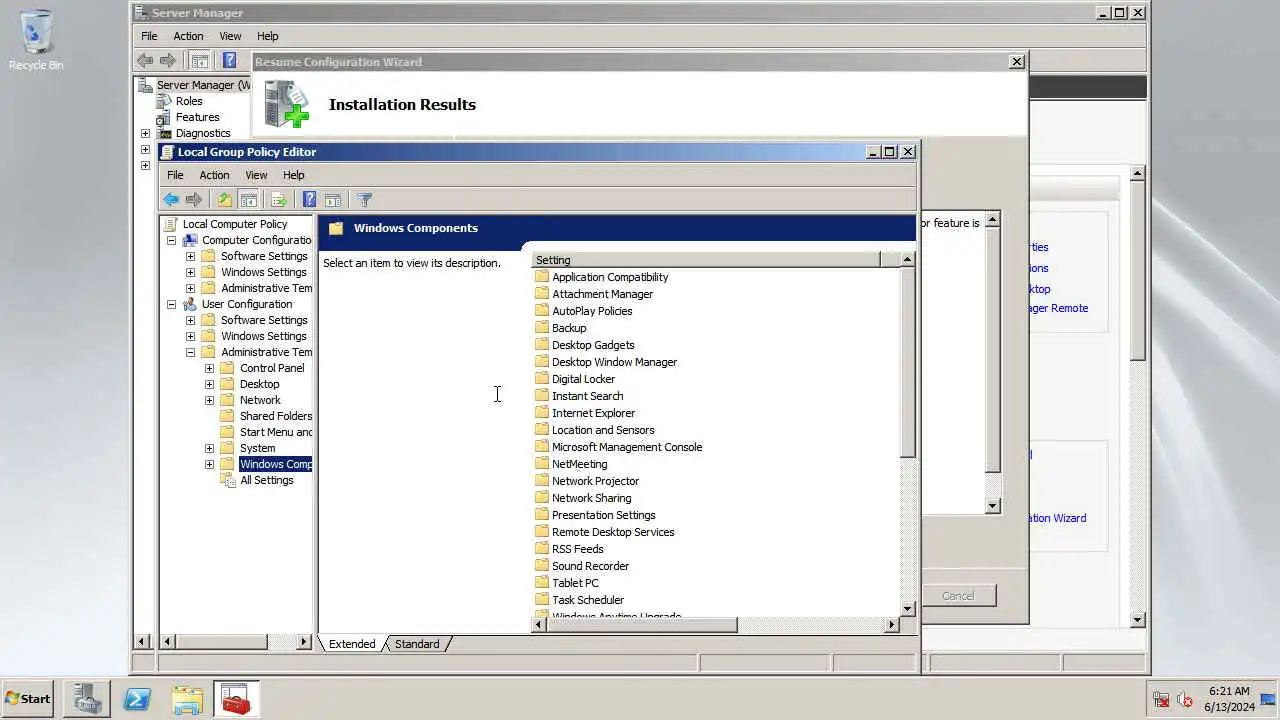
Task: Expand the Control Panel tree node
Action: pyautogui.click(x=209, y=368)
